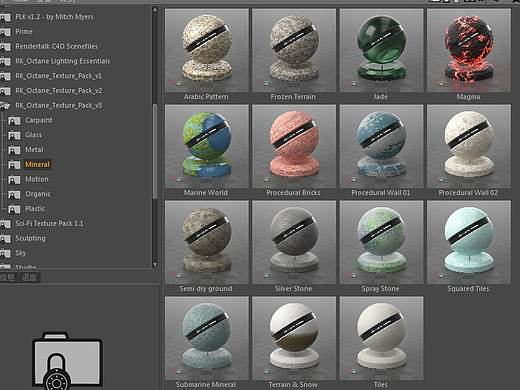
Task: Click the scroll up arrow of library tree
Action: point(155,11)
